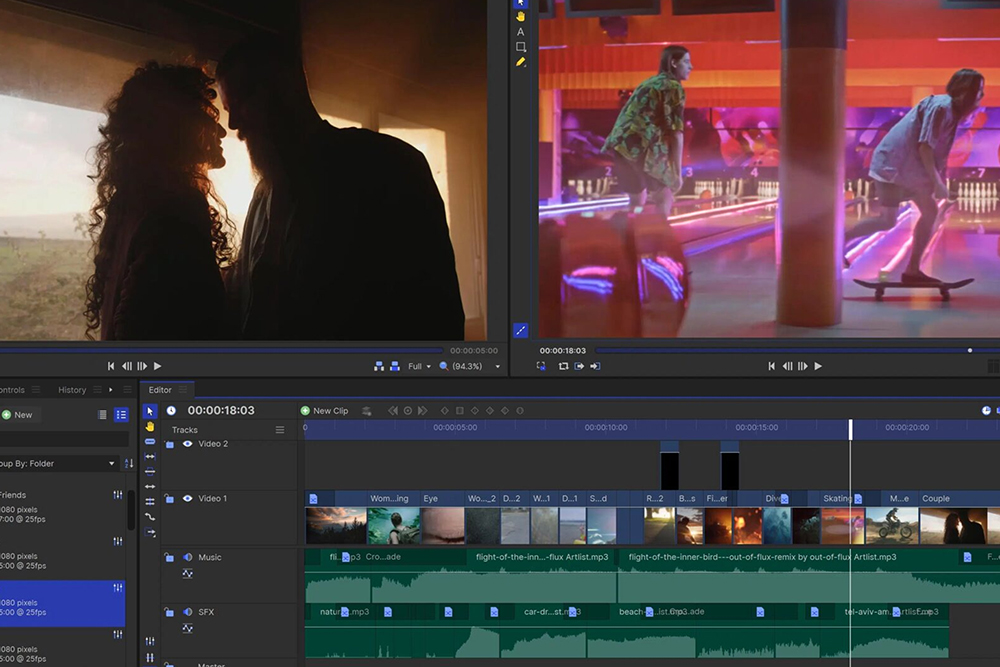
Task: Hide the Video 2 track
Action: click(187, 444)
